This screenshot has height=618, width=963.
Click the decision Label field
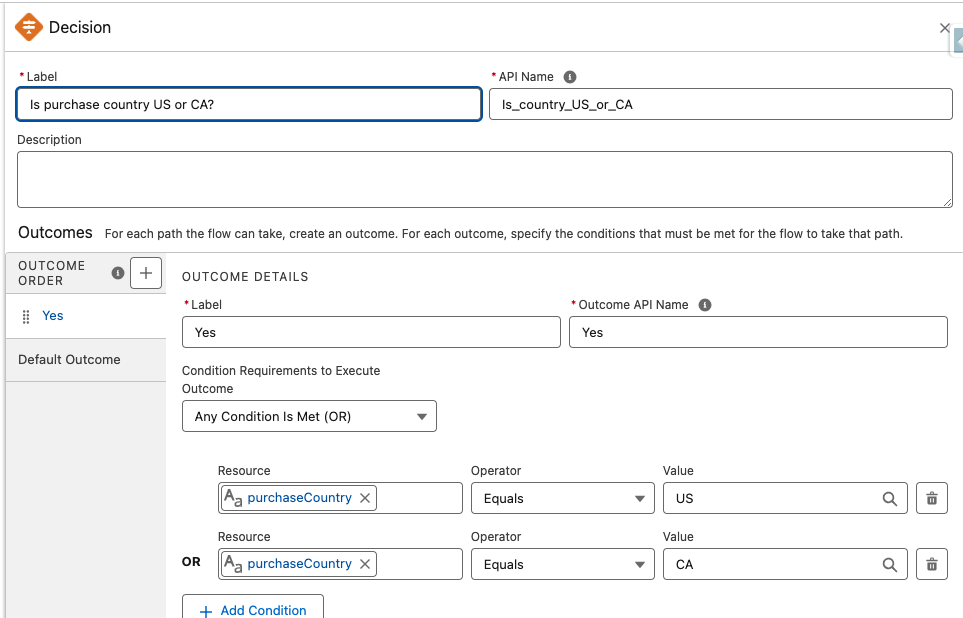click(249, 104)
